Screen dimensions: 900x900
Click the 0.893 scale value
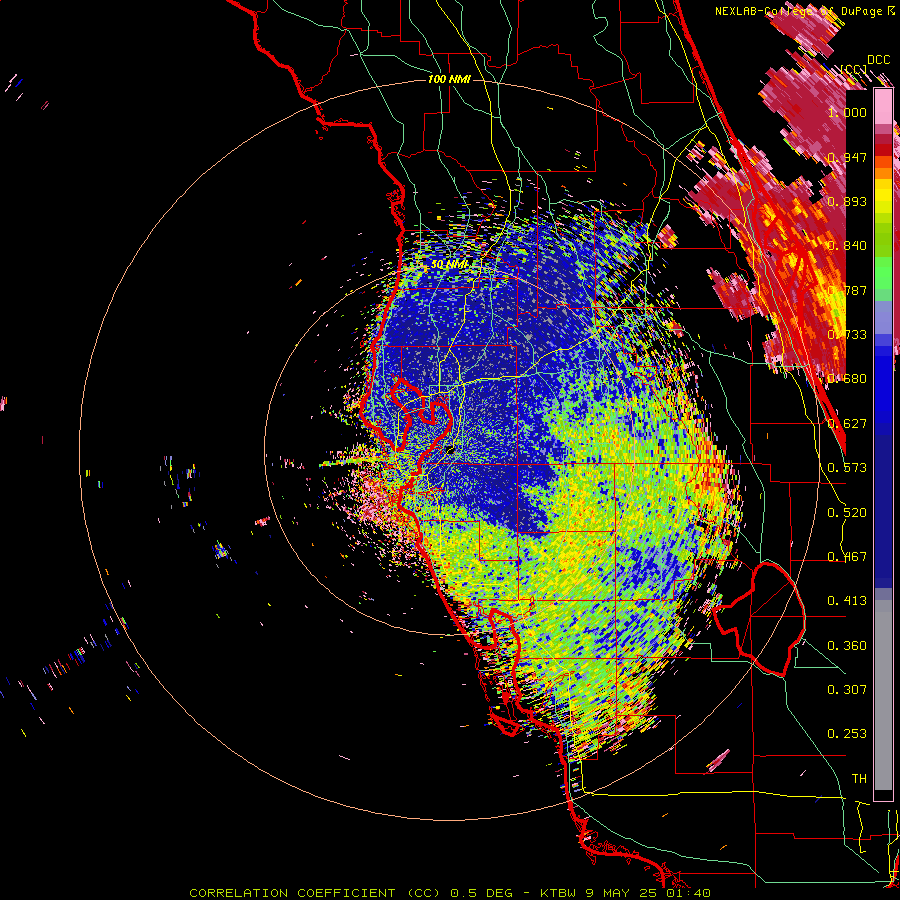(847, 201)
